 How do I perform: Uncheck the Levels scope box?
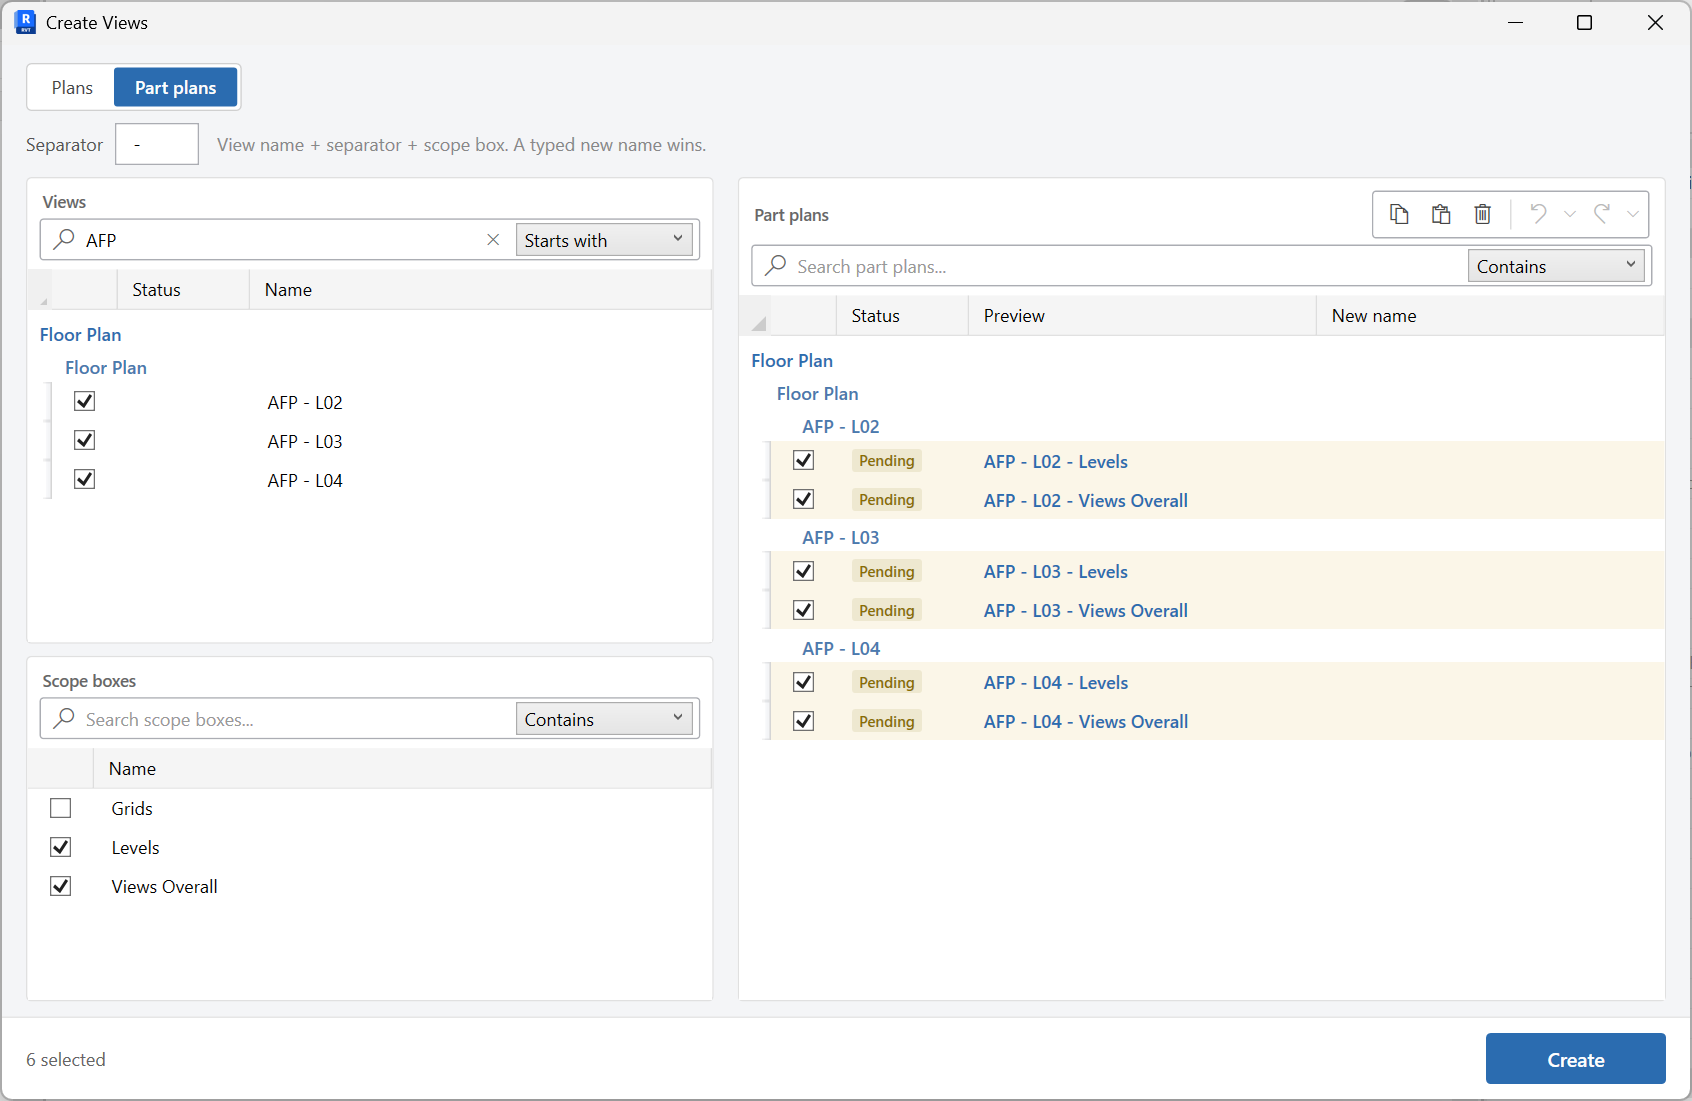(61, 847)
